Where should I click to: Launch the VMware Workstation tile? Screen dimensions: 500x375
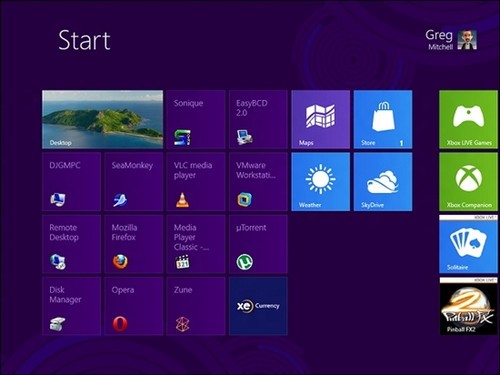[x=258, y=182]
